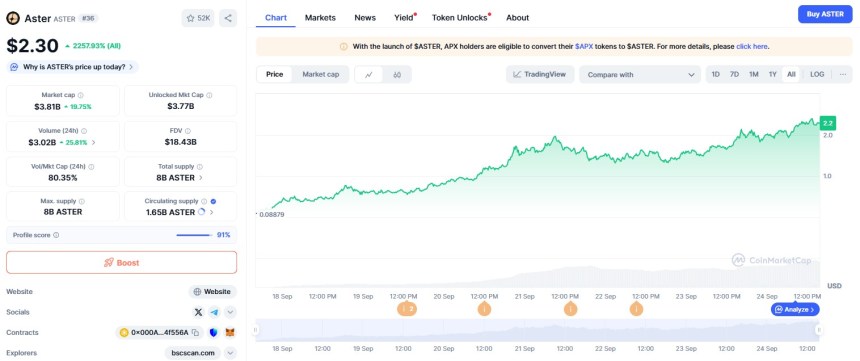Click the Profile score 91% progress bar
Viewport: 860px width, 361px height.
(194, 235)
